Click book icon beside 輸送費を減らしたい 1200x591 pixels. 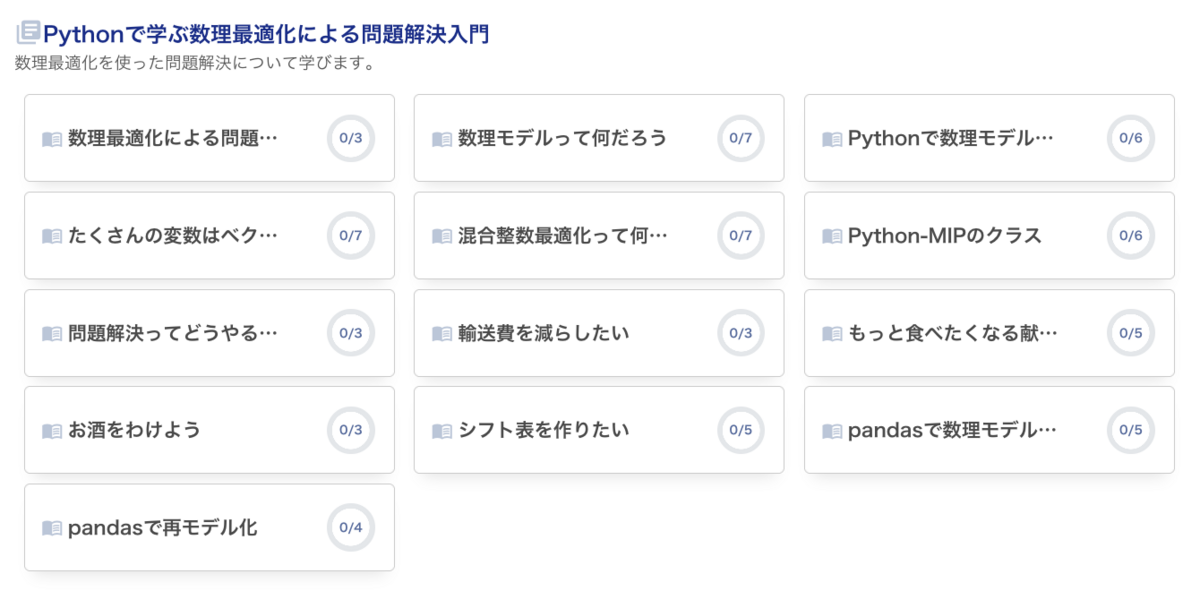442,333
